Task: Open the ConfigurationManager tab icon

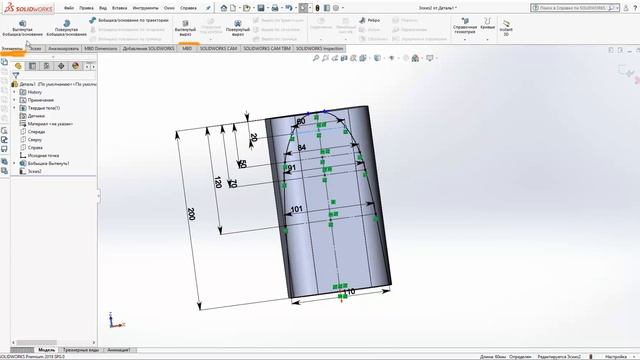Action: (x=47, y=66)
